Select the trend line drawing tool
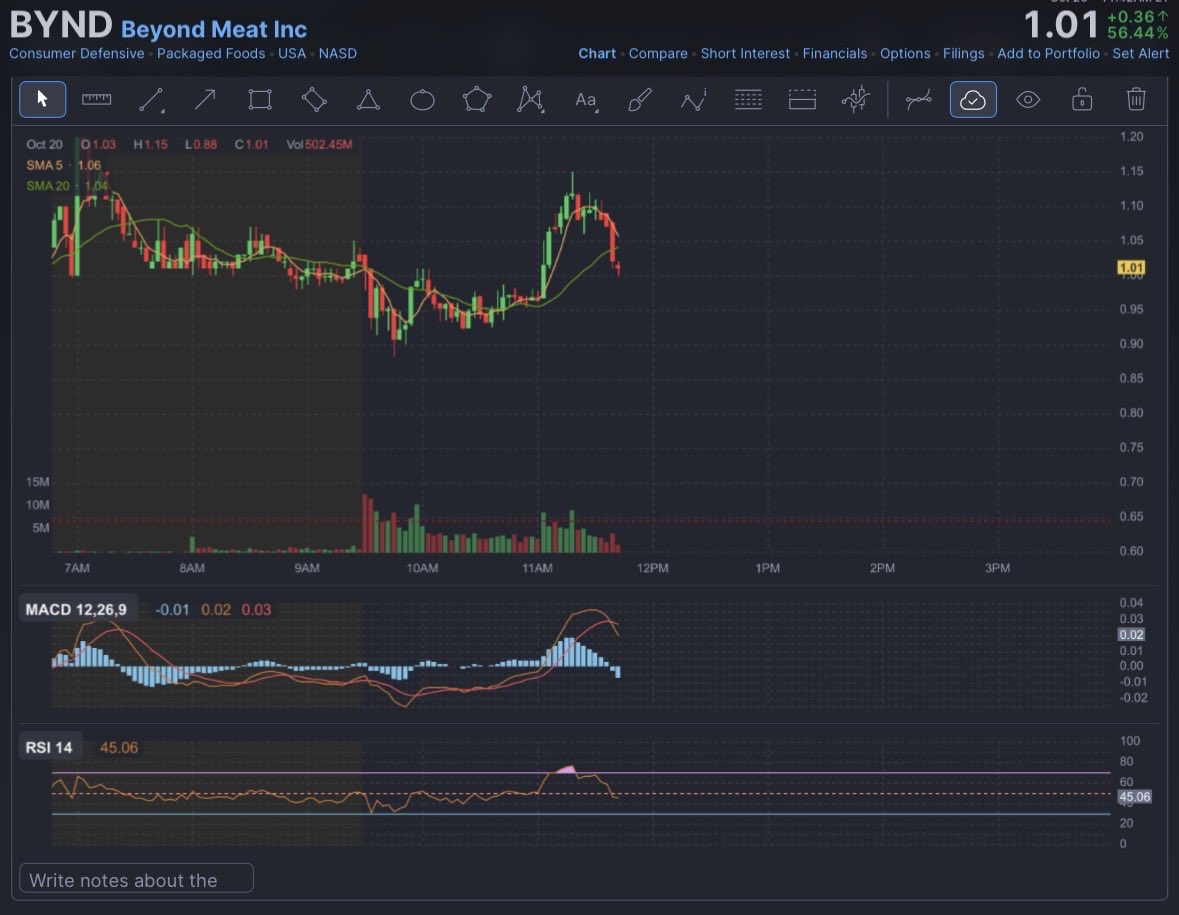The height and width of the screenshot is (915, 1179). 151,99
